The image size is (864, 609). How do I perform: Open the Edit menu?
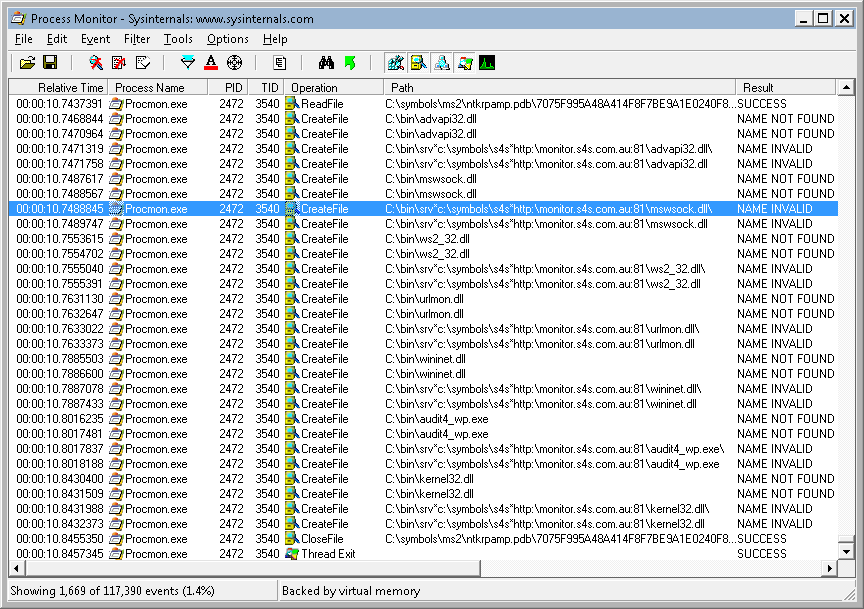tap(57, 39)
